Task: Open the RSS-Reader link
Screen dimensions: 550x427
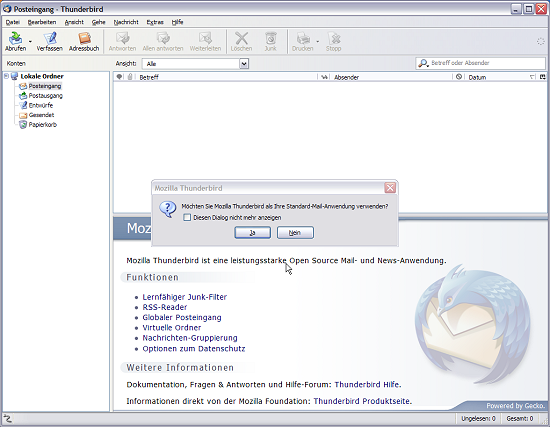Action: [x=165, y=307]
